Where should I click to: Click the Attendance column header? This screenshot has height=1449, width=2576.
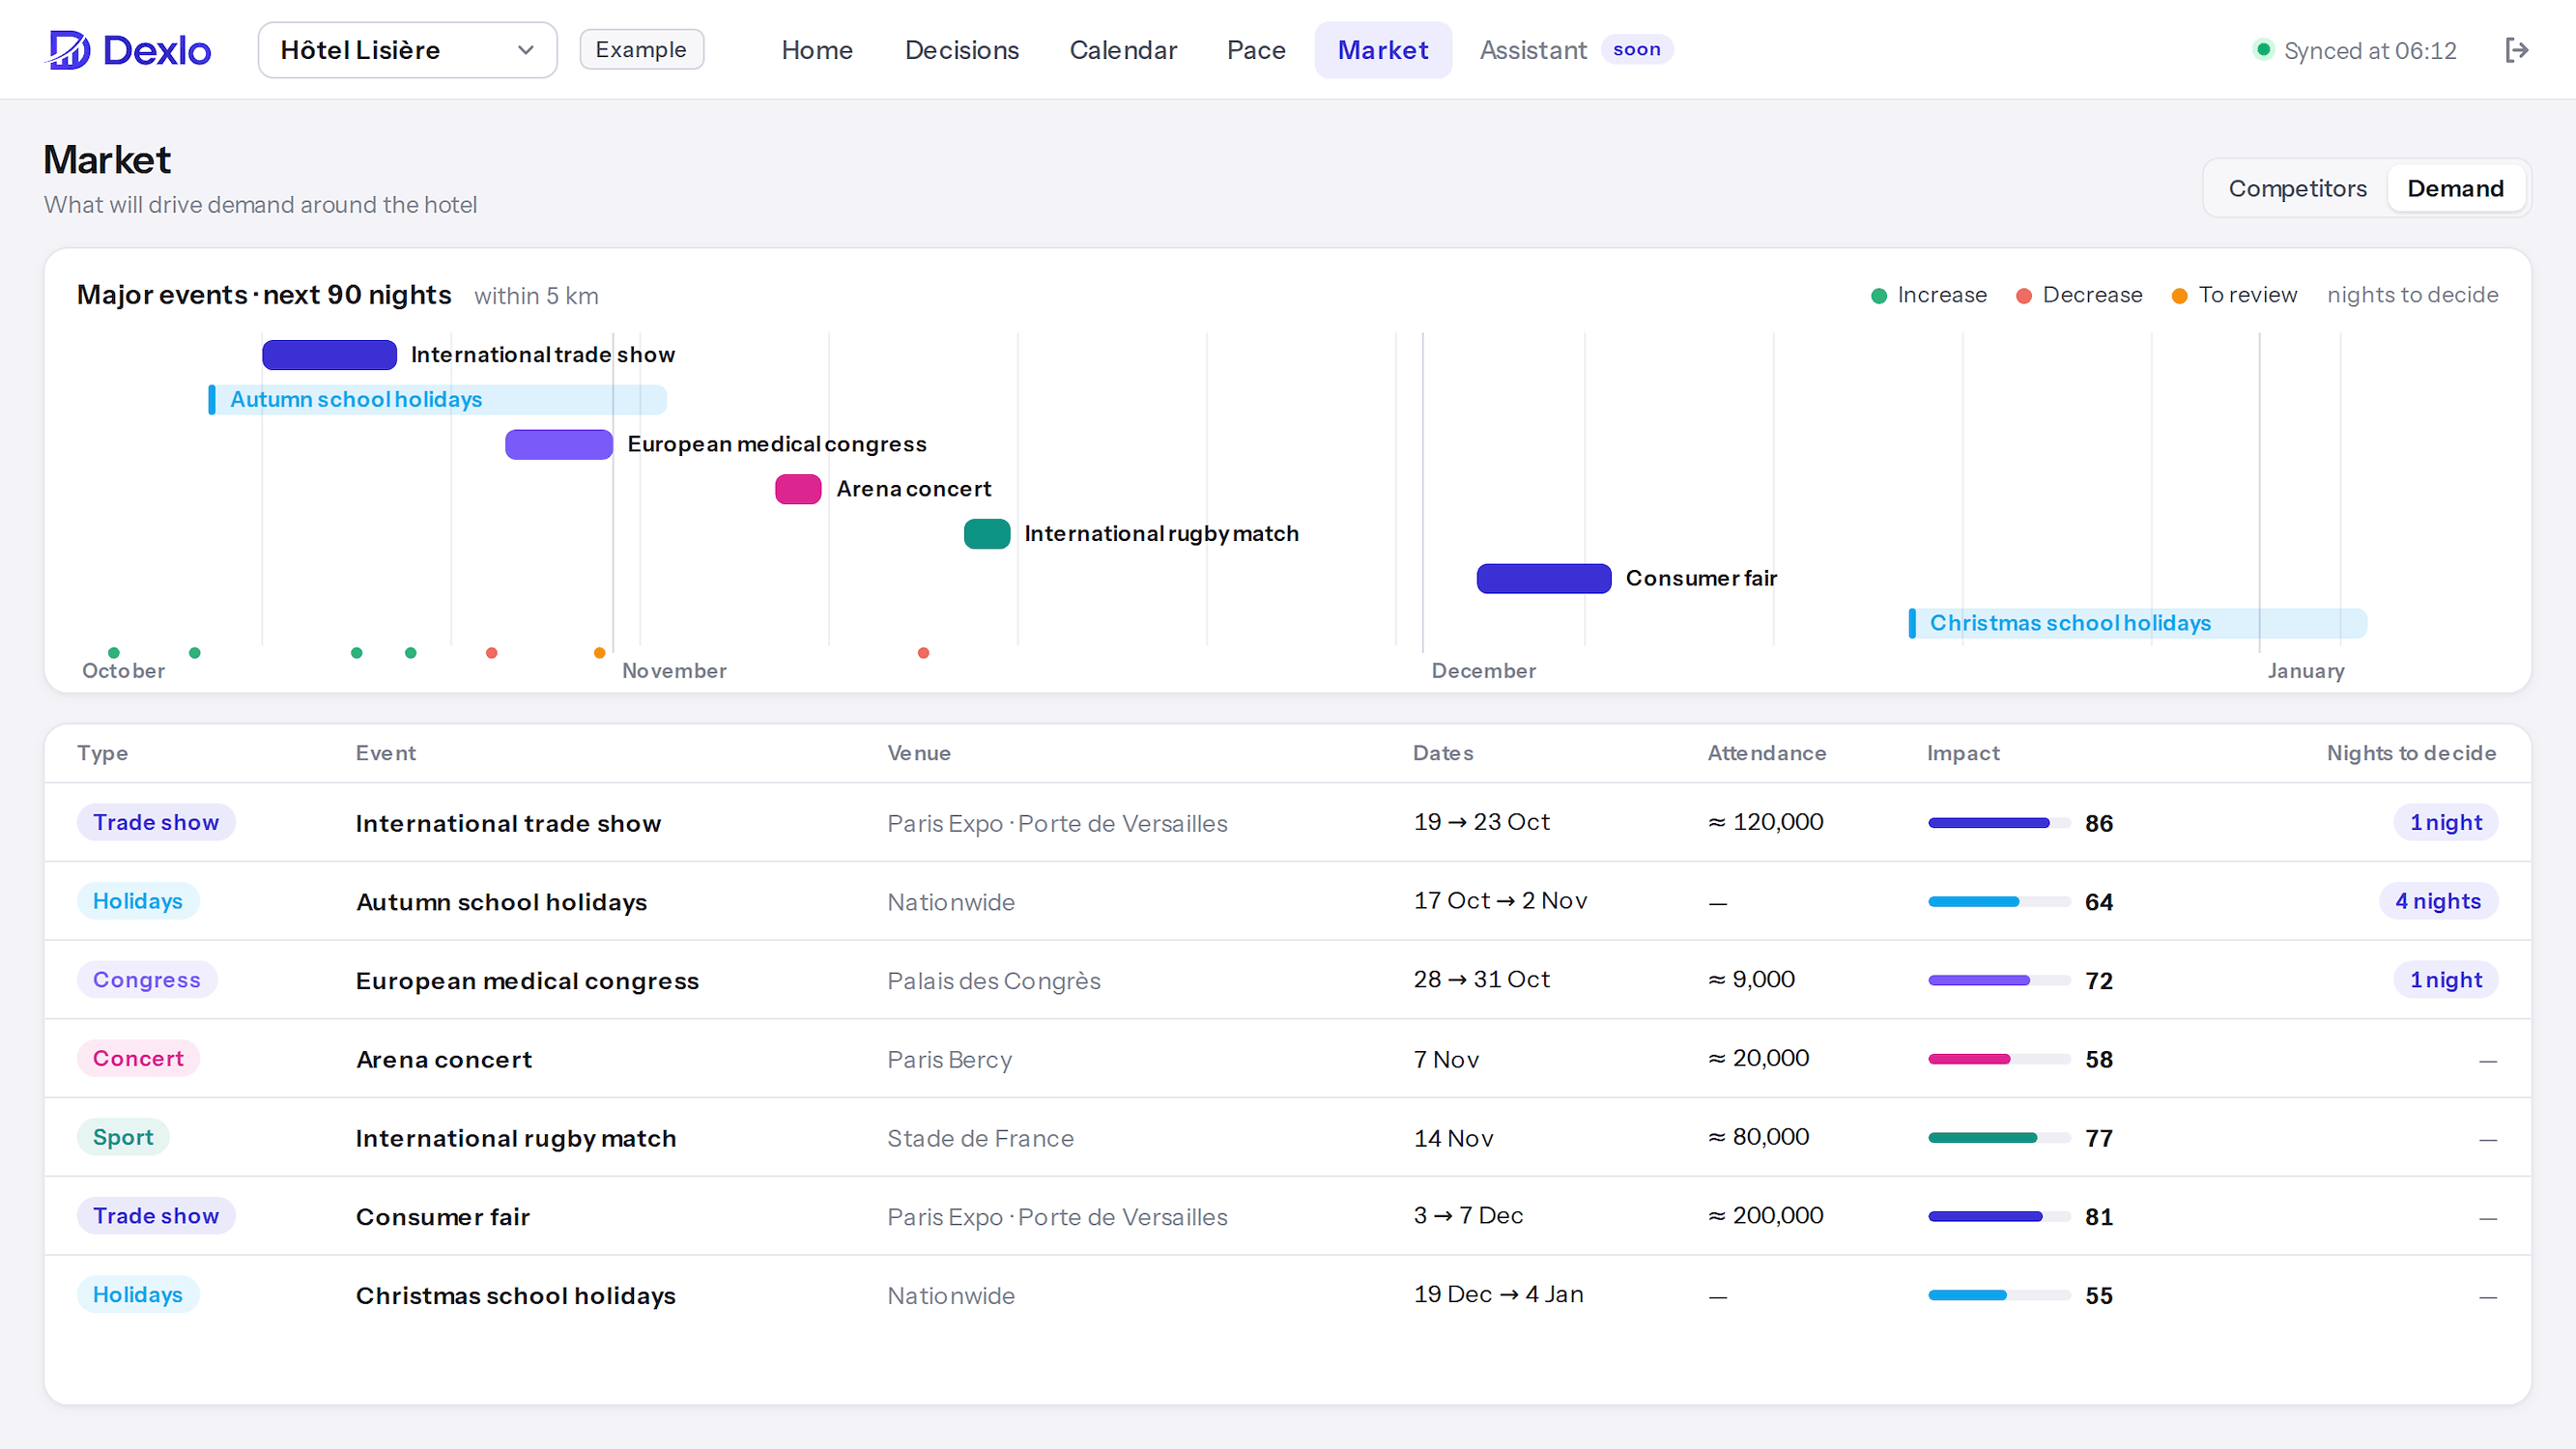point(1766,753)
